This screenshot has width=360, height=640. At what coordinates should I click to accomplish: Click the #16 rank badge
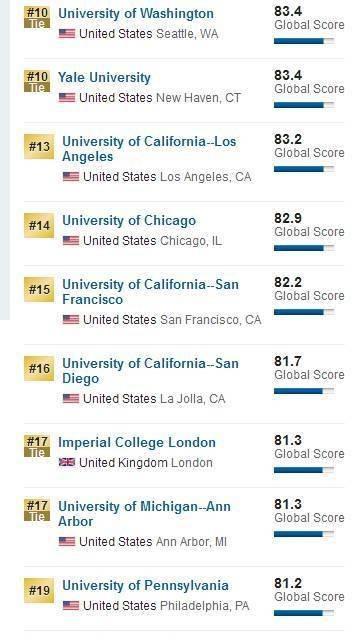point(39,369)
